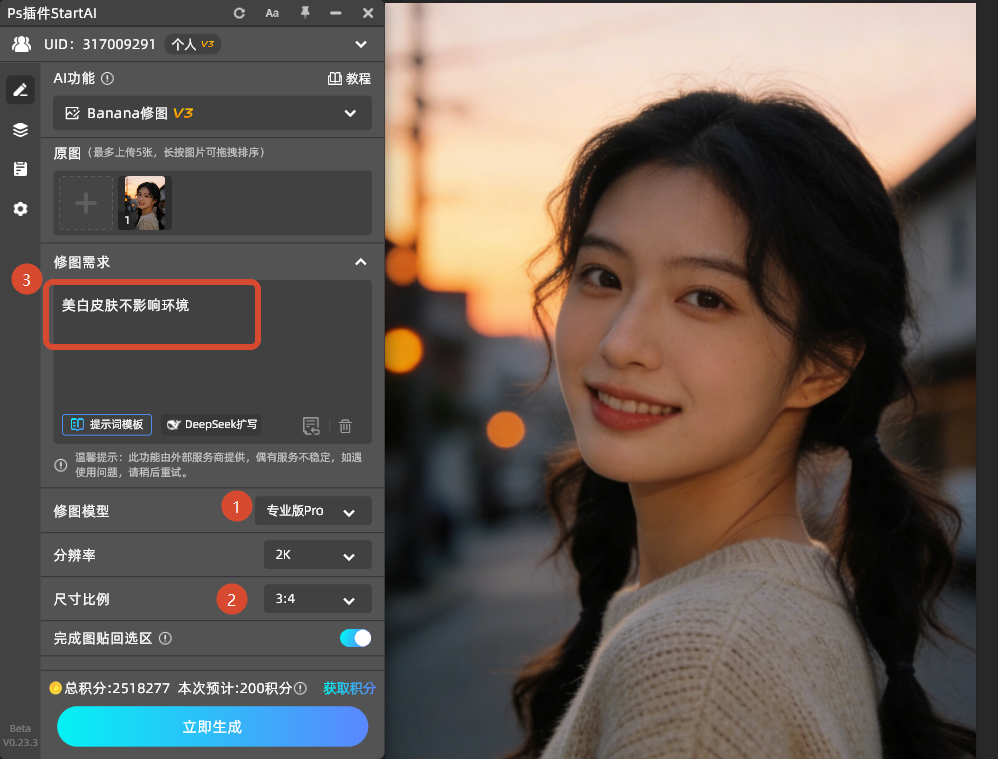Image resolution: width=998 pixels, height=759 pixels.
Task: Click the uploaded portrait thumbnail in 原图
Action: coord(145,202)
